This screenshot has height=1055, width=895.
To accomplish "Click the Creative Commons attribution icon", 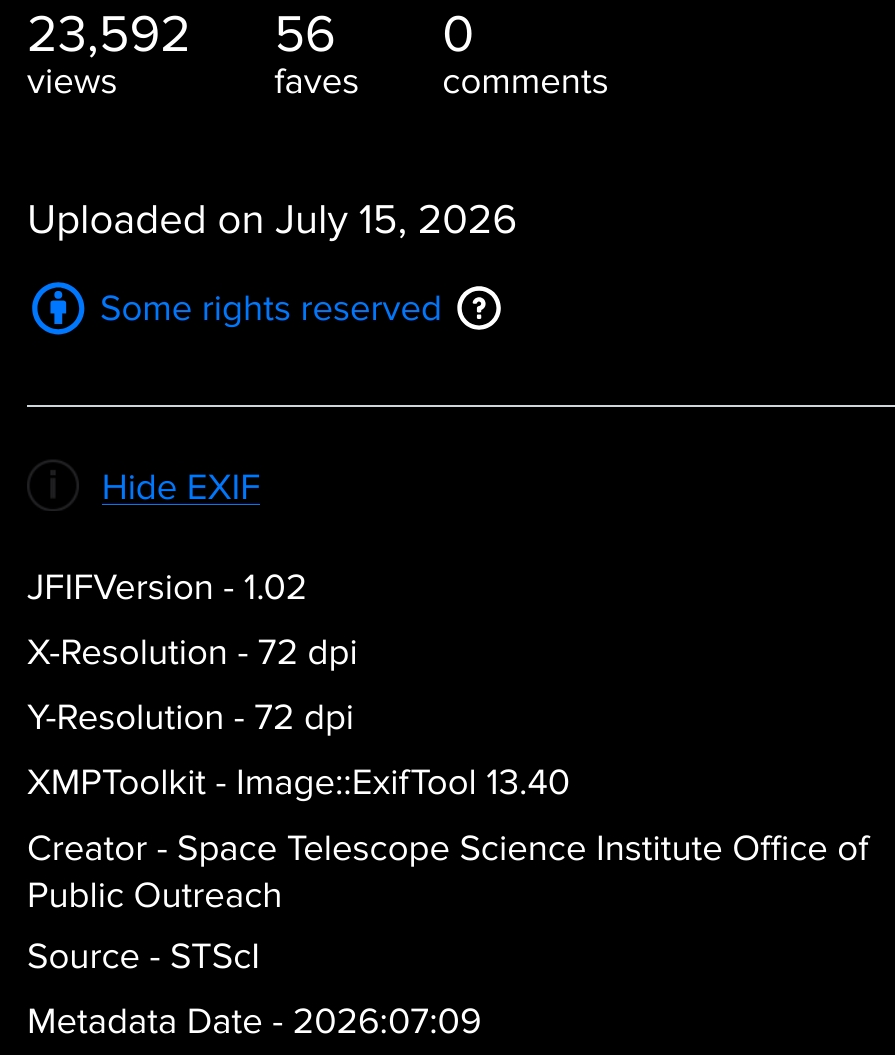I will [x=58, y=308].
